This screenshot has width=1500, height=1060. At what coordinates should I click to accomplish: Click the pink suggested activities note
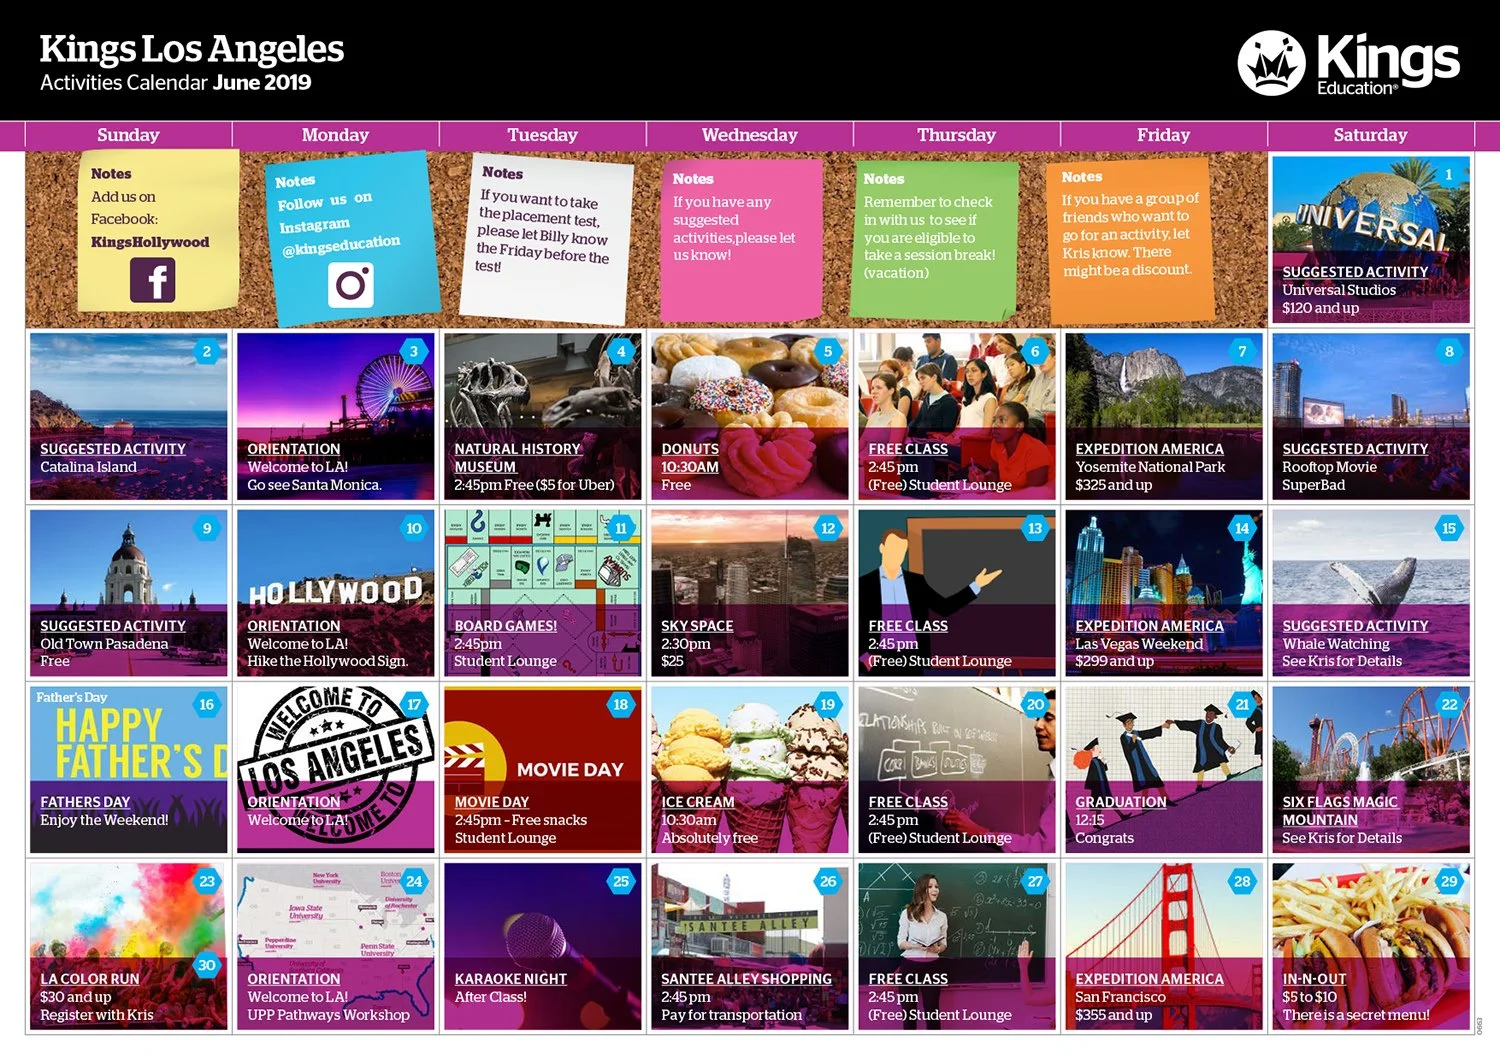click(x=742, y=240)
